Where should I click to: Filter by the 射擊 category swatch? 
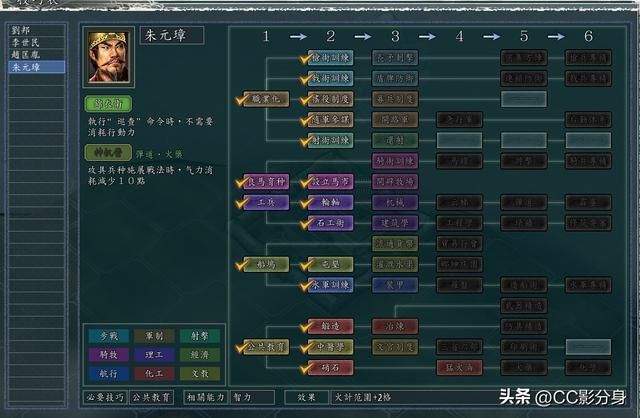pyautogui.click(x=200, y=336)
